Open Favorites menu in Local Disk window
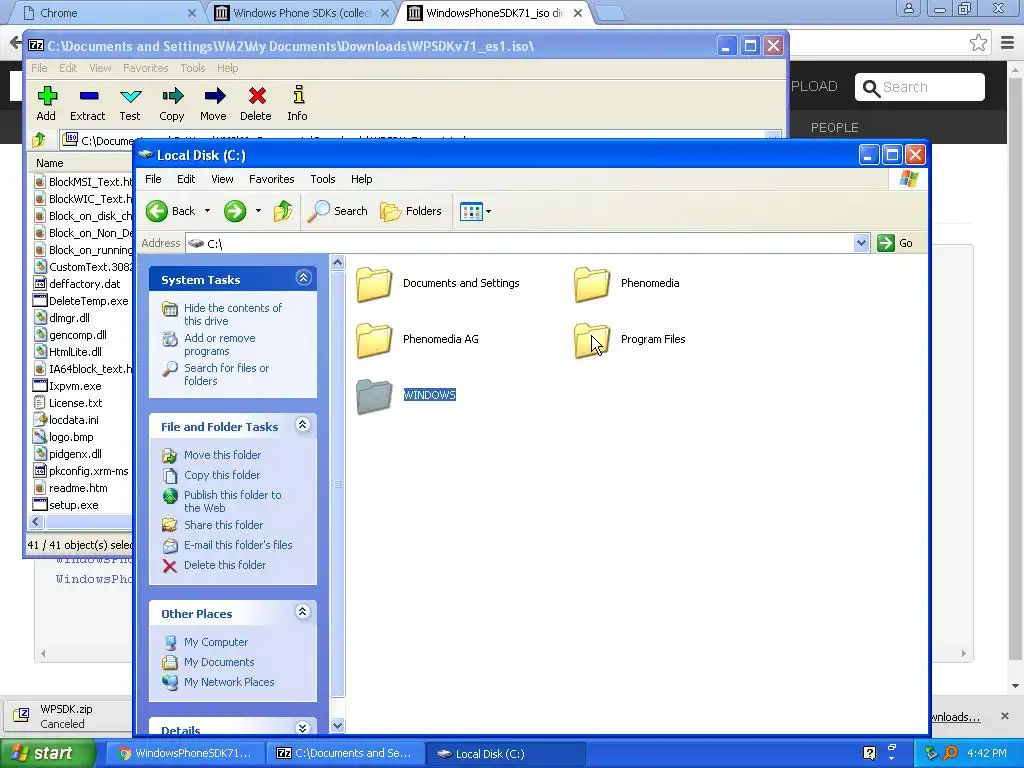Screen dimensions: 1024x768 pyautogui.click(x=272, y=179)
